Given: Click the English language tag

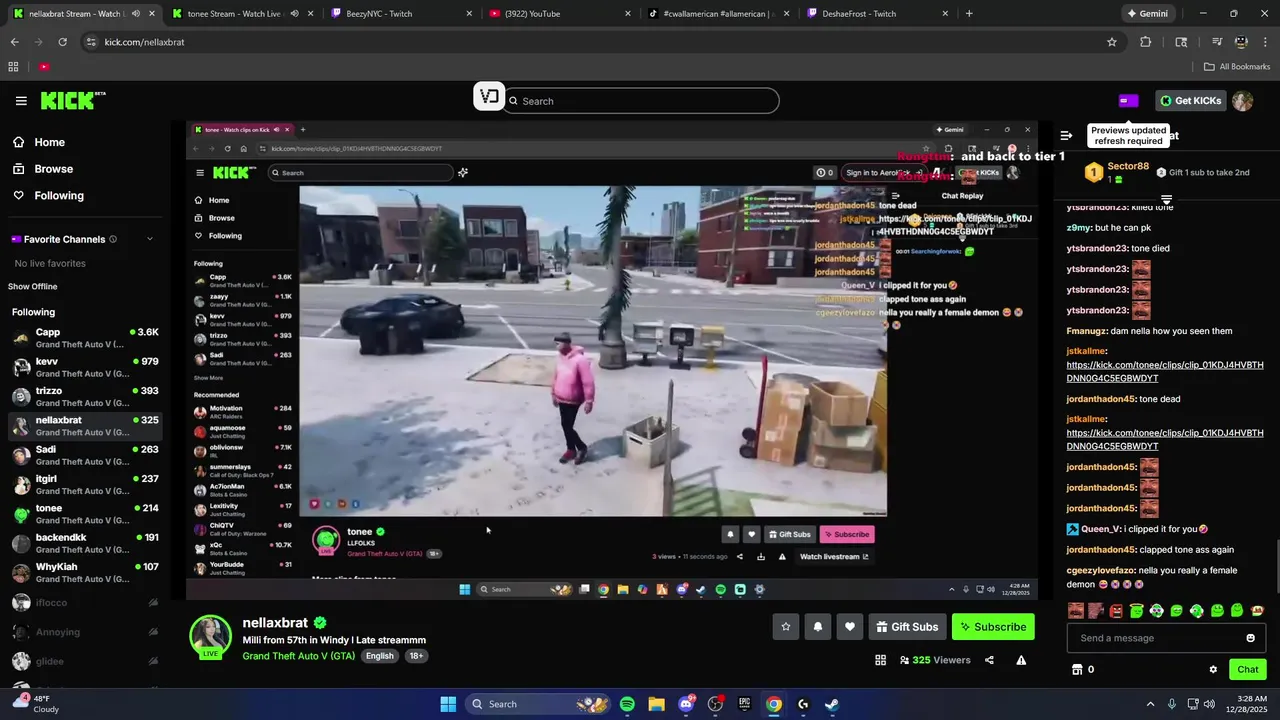Looking at the screenshot, I should pos(379,656).
